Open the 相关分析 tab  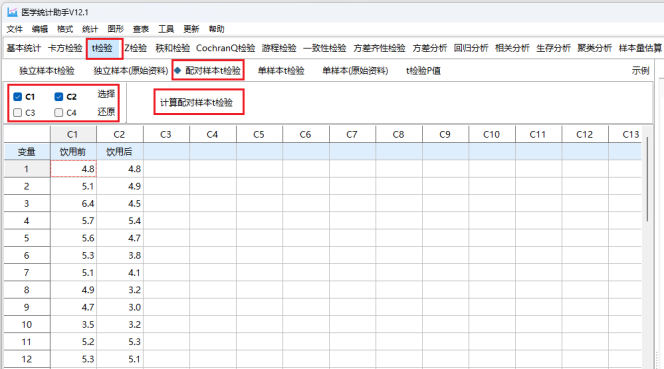(512, 48)
